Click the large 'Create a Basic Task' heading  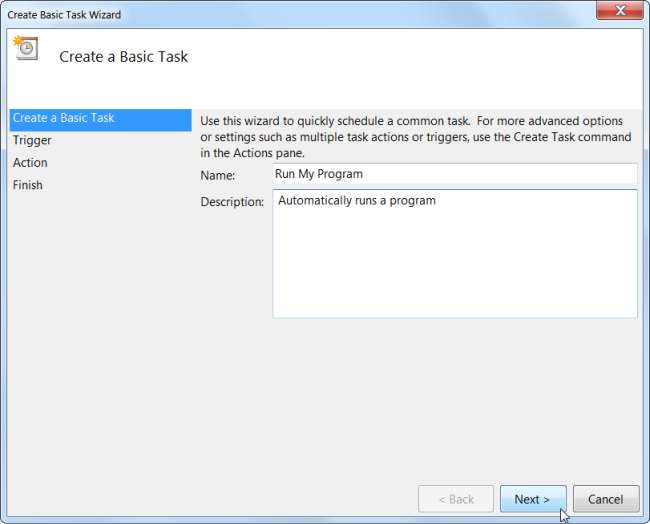click(124, 57)
